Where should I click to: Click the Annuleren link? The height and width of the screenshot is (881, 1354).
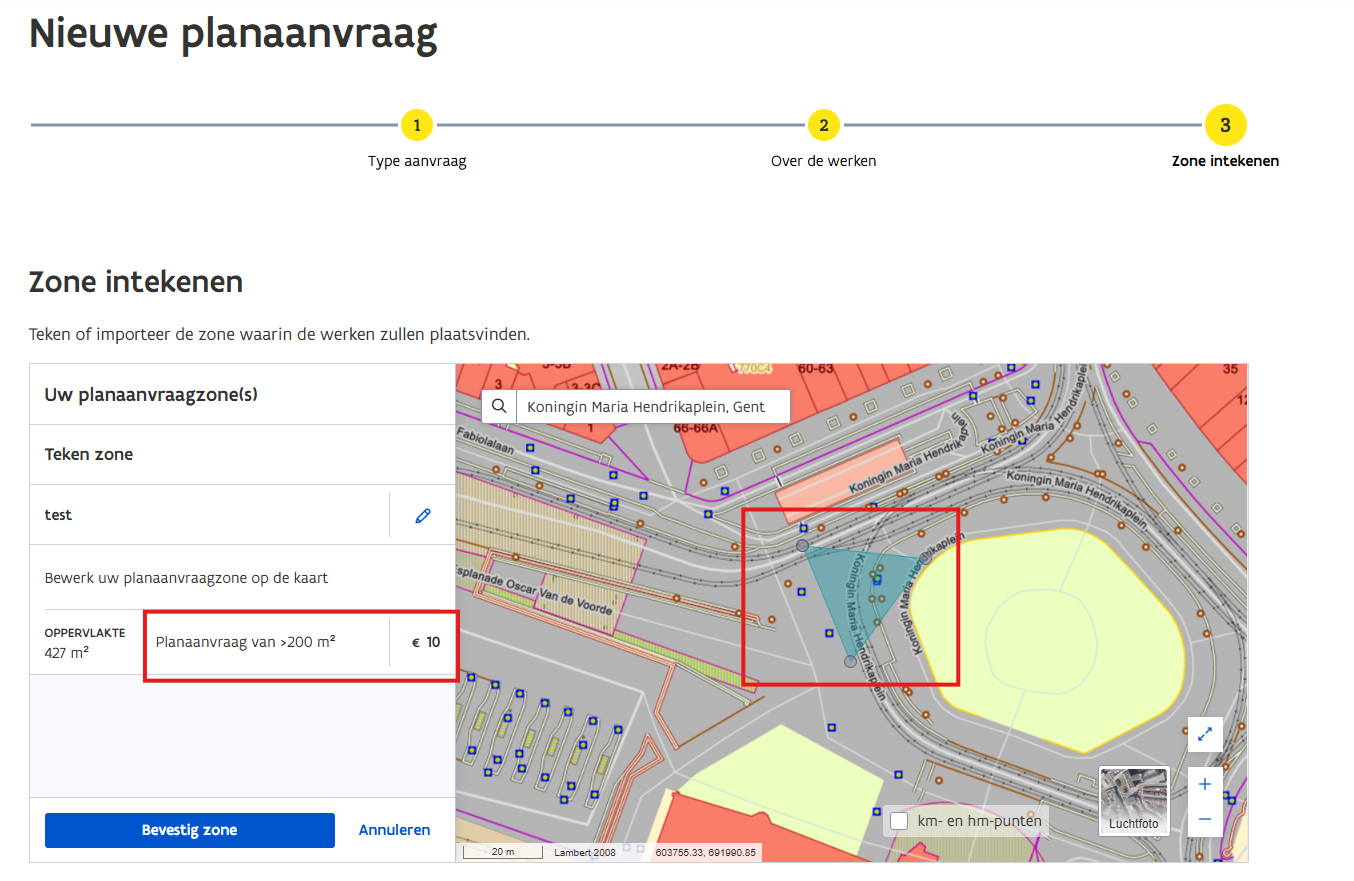tap(394, 830)
